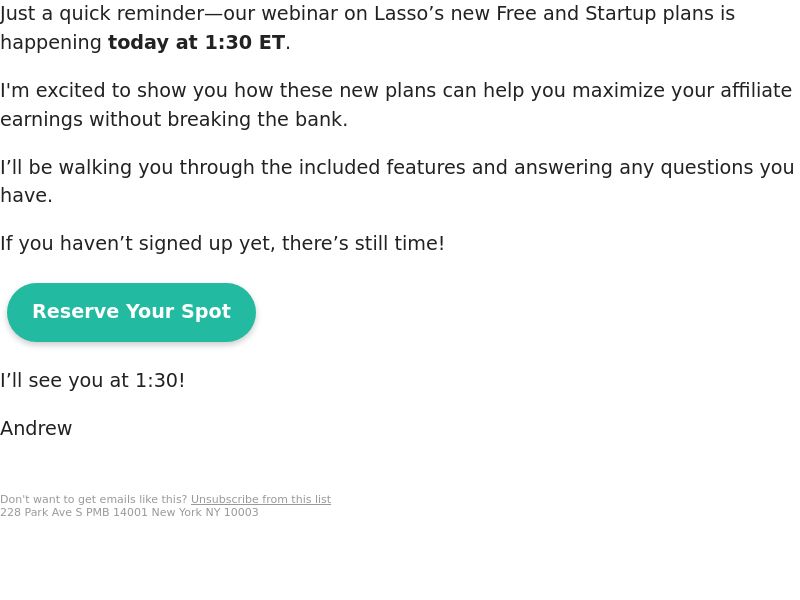Click "New York NY 10003" in the footer
The width and height of the screenshot is (800, 600).
coord(205,512)
